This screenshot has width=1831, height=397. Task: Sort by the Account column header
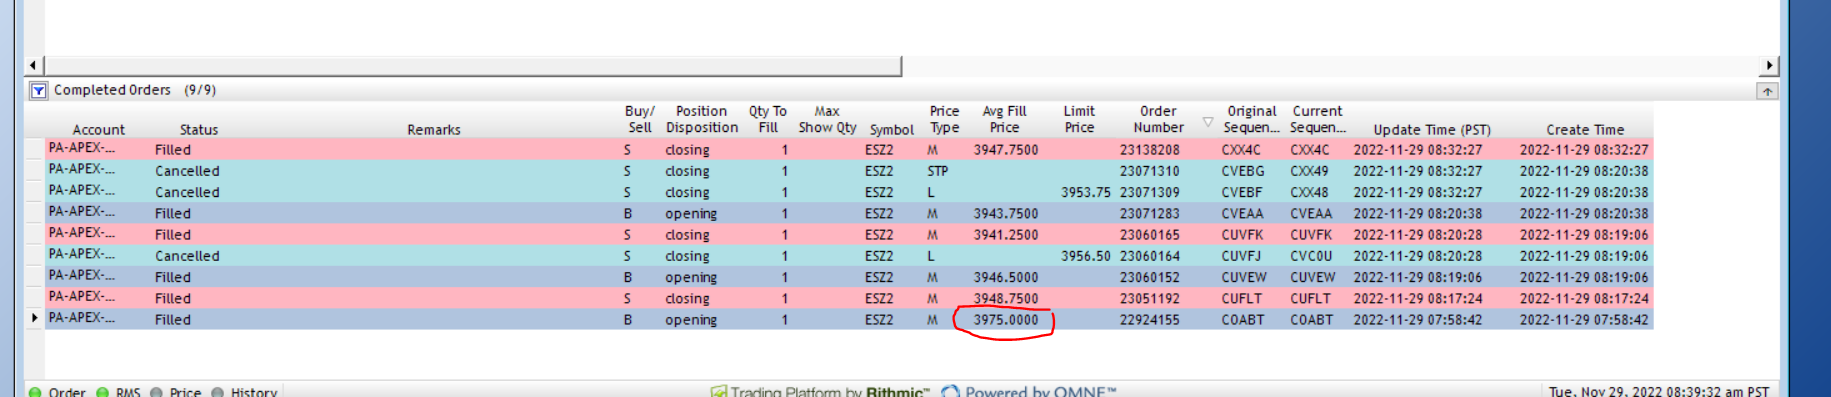[99, 130]
